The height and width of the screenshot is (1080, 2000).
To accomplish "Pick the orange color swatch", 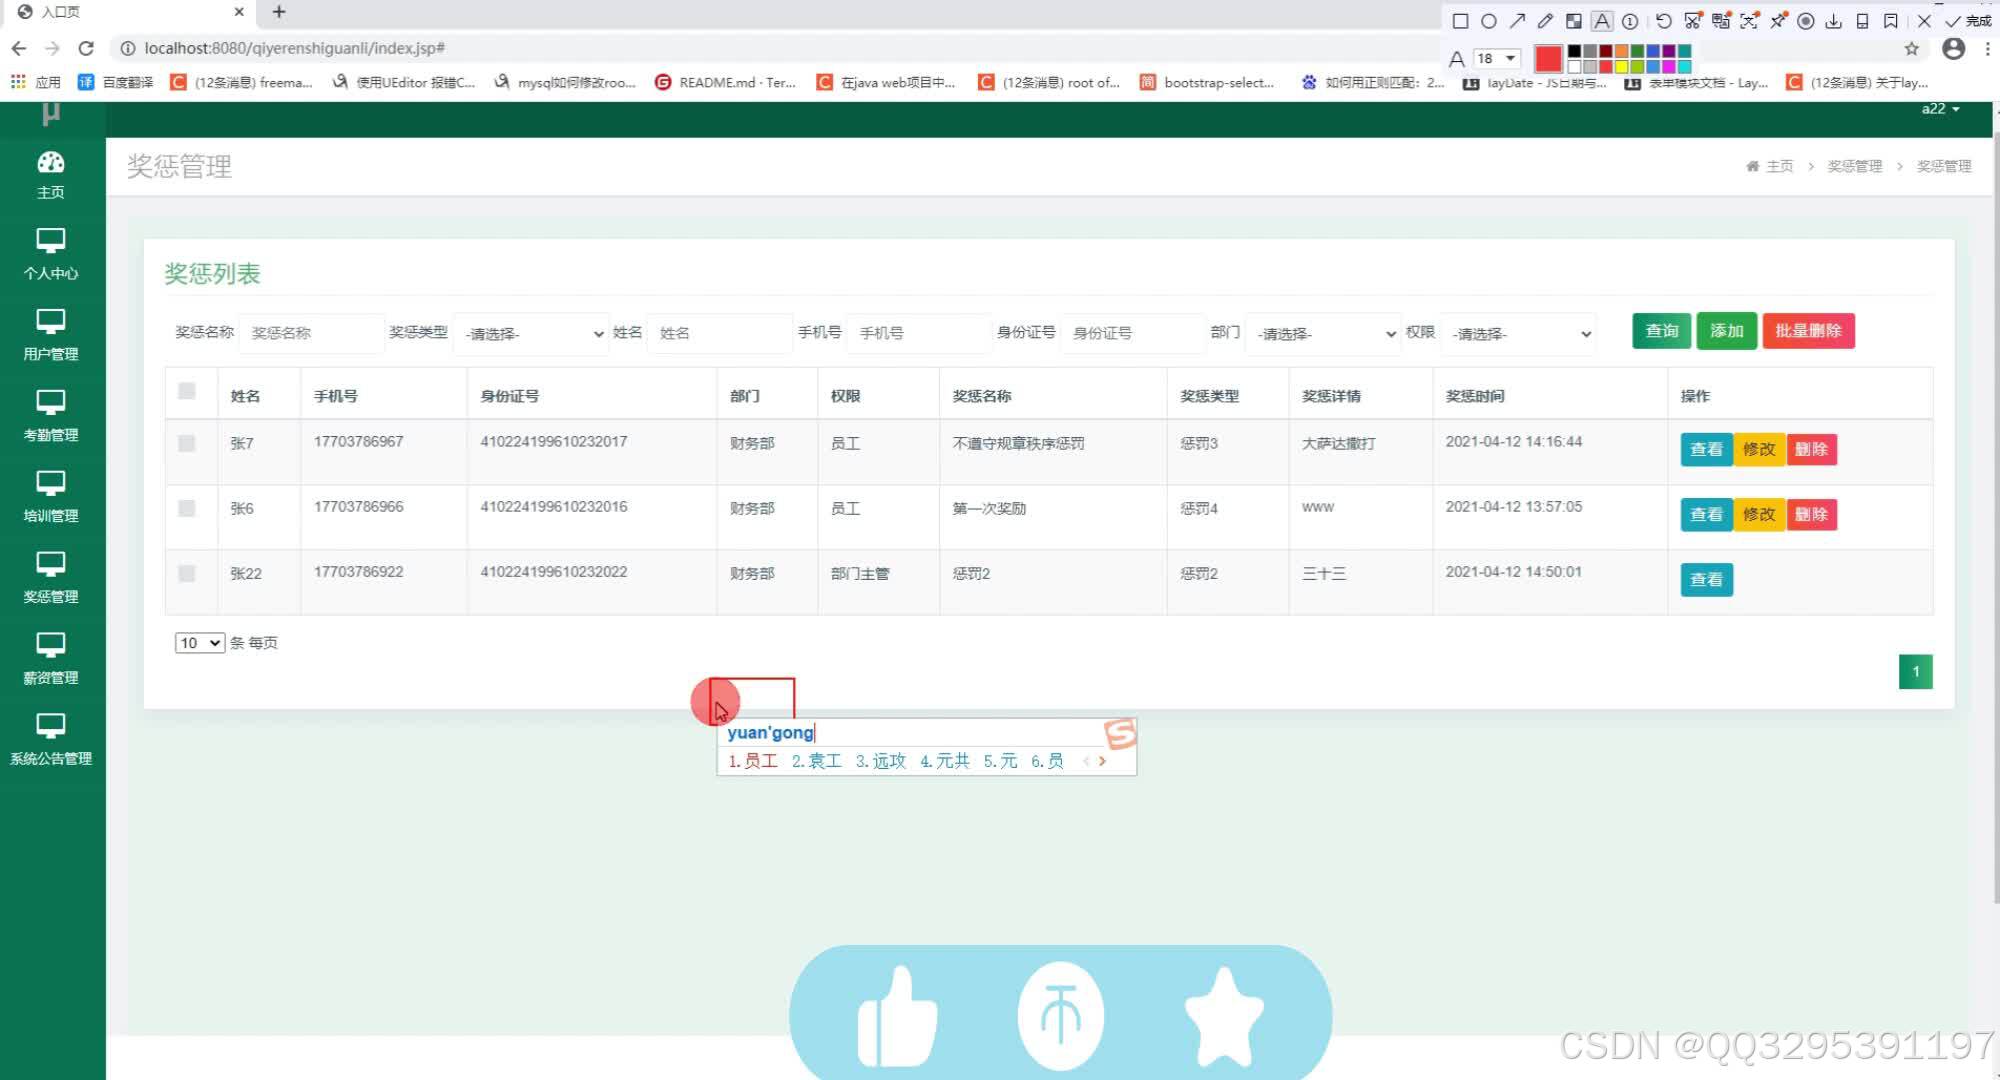I will 1622,51.
